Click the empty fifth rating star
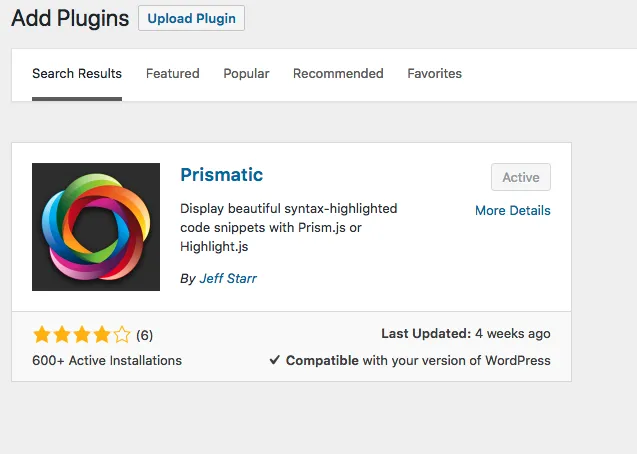Image resolution: width=637 pixels, height=454 pixels. click(121, 335)
